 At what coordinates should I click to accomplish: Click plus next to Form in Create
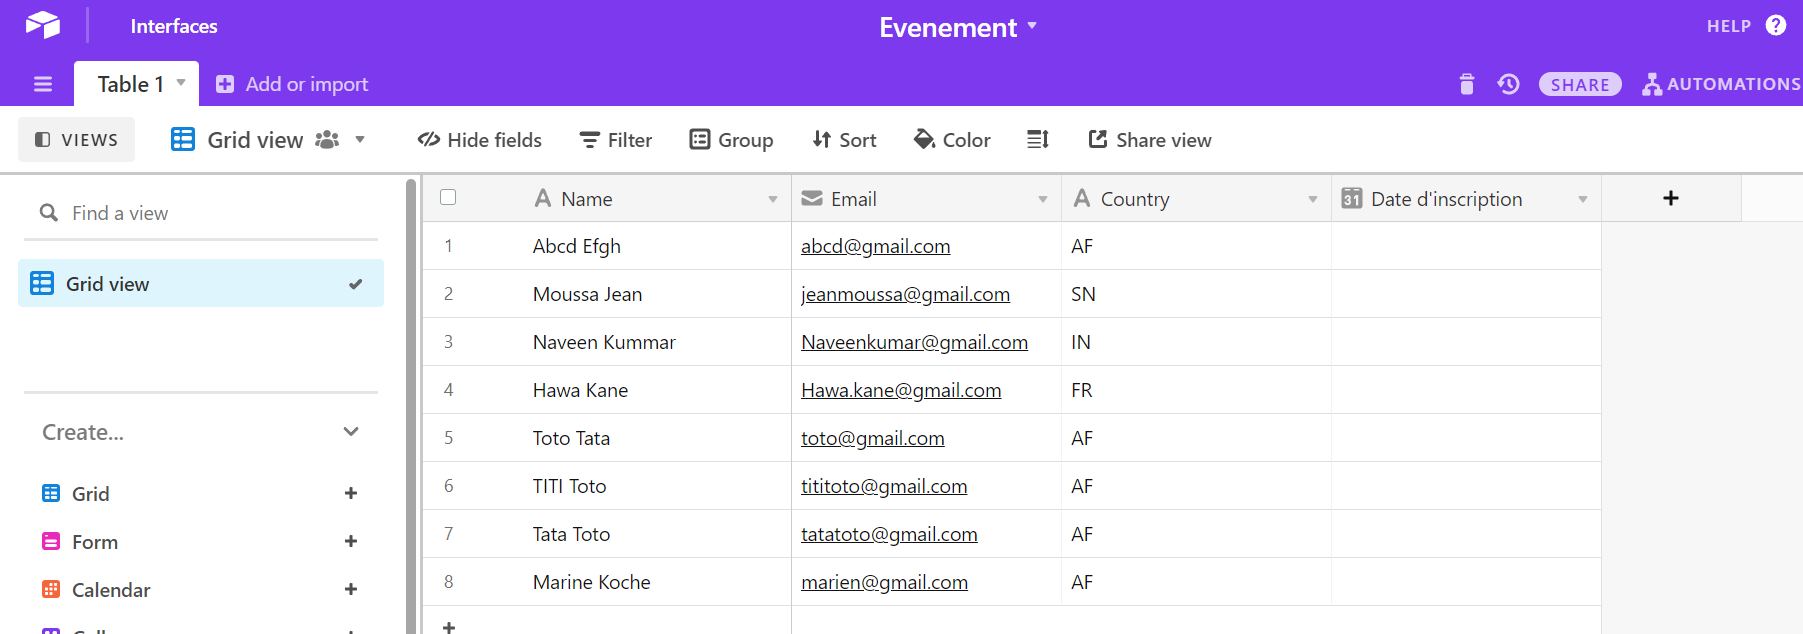(x=351, y=541)
